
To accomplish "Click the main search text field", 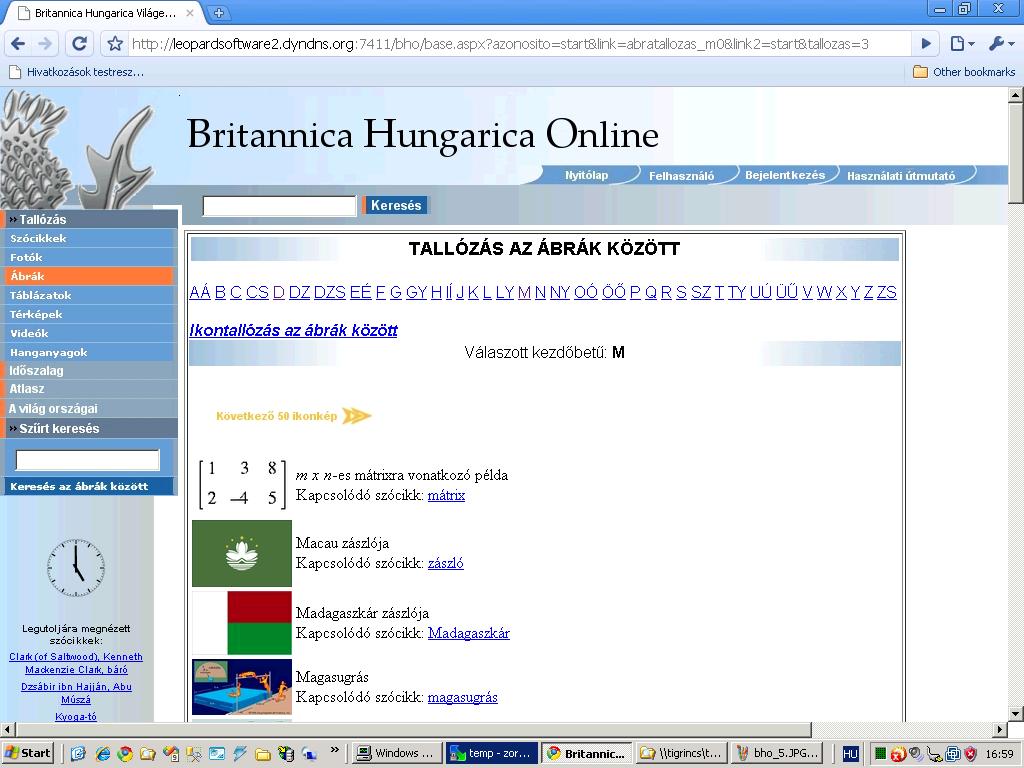I will [x=280, y=206].
